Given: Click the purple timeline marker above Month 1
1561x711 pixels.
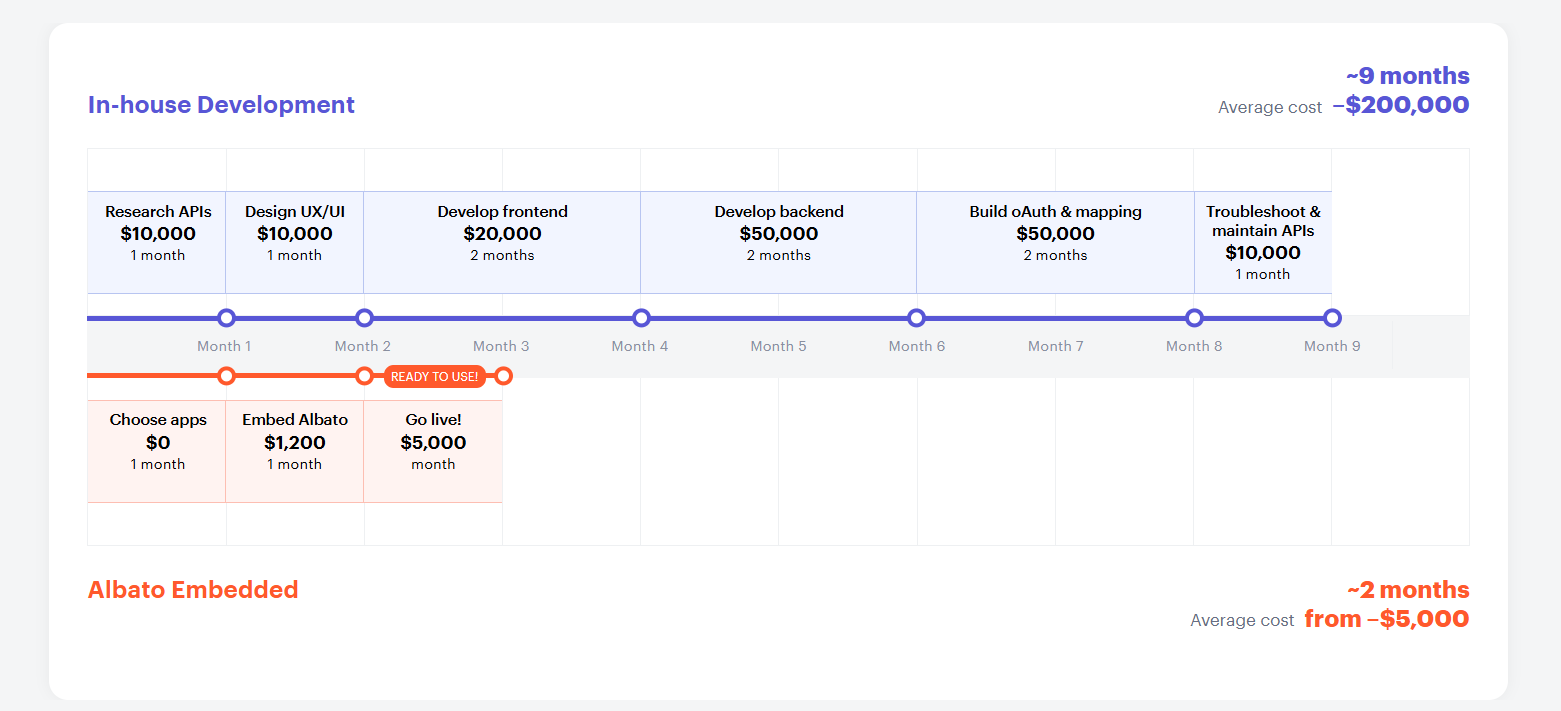Looking at the screenshot, I should tap(226, 318).
